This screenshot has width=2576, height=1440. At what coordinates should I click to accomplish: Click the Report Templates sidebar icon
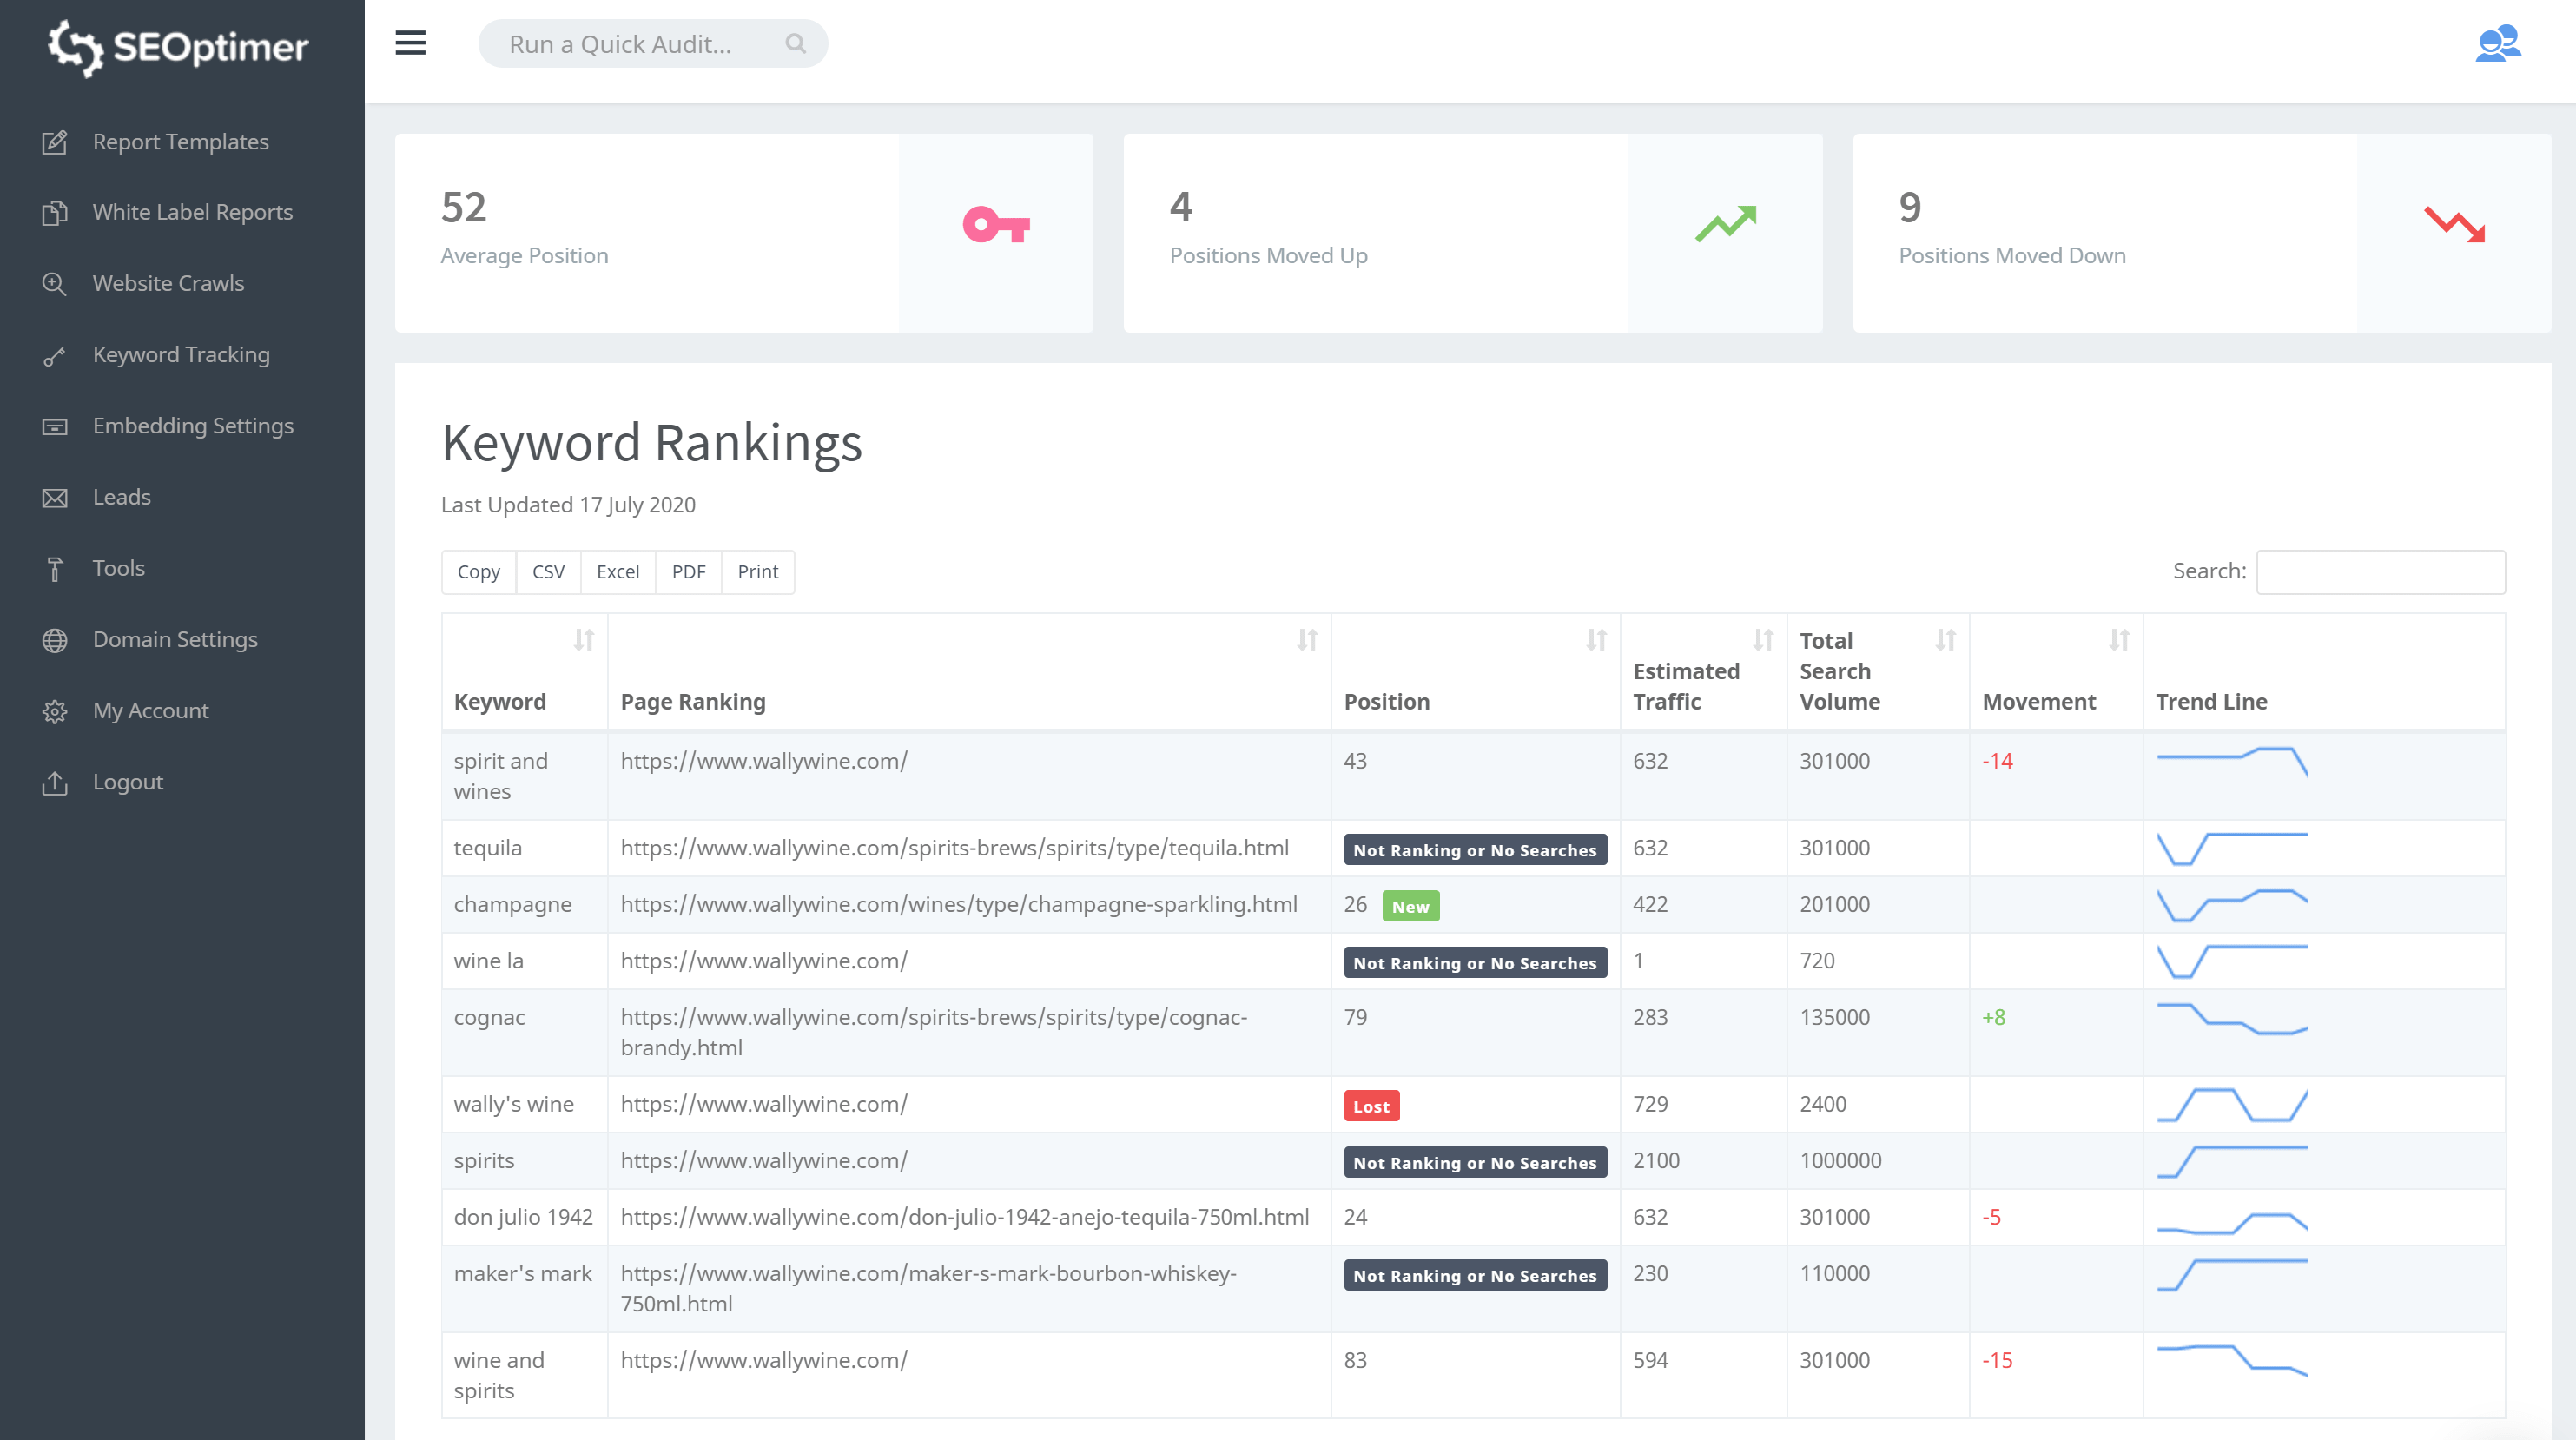click(x=55, y=142)
